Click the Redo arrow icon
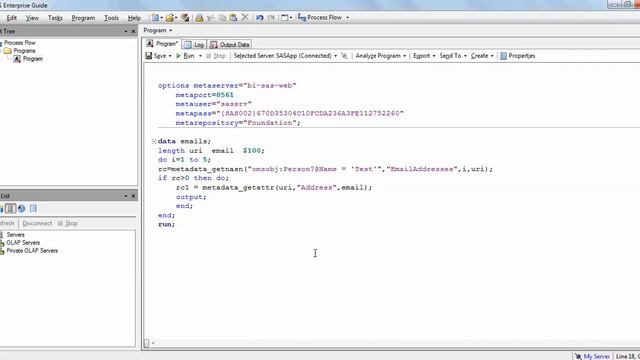The height and width of the screenshot is (360, 640). (271, 18)
